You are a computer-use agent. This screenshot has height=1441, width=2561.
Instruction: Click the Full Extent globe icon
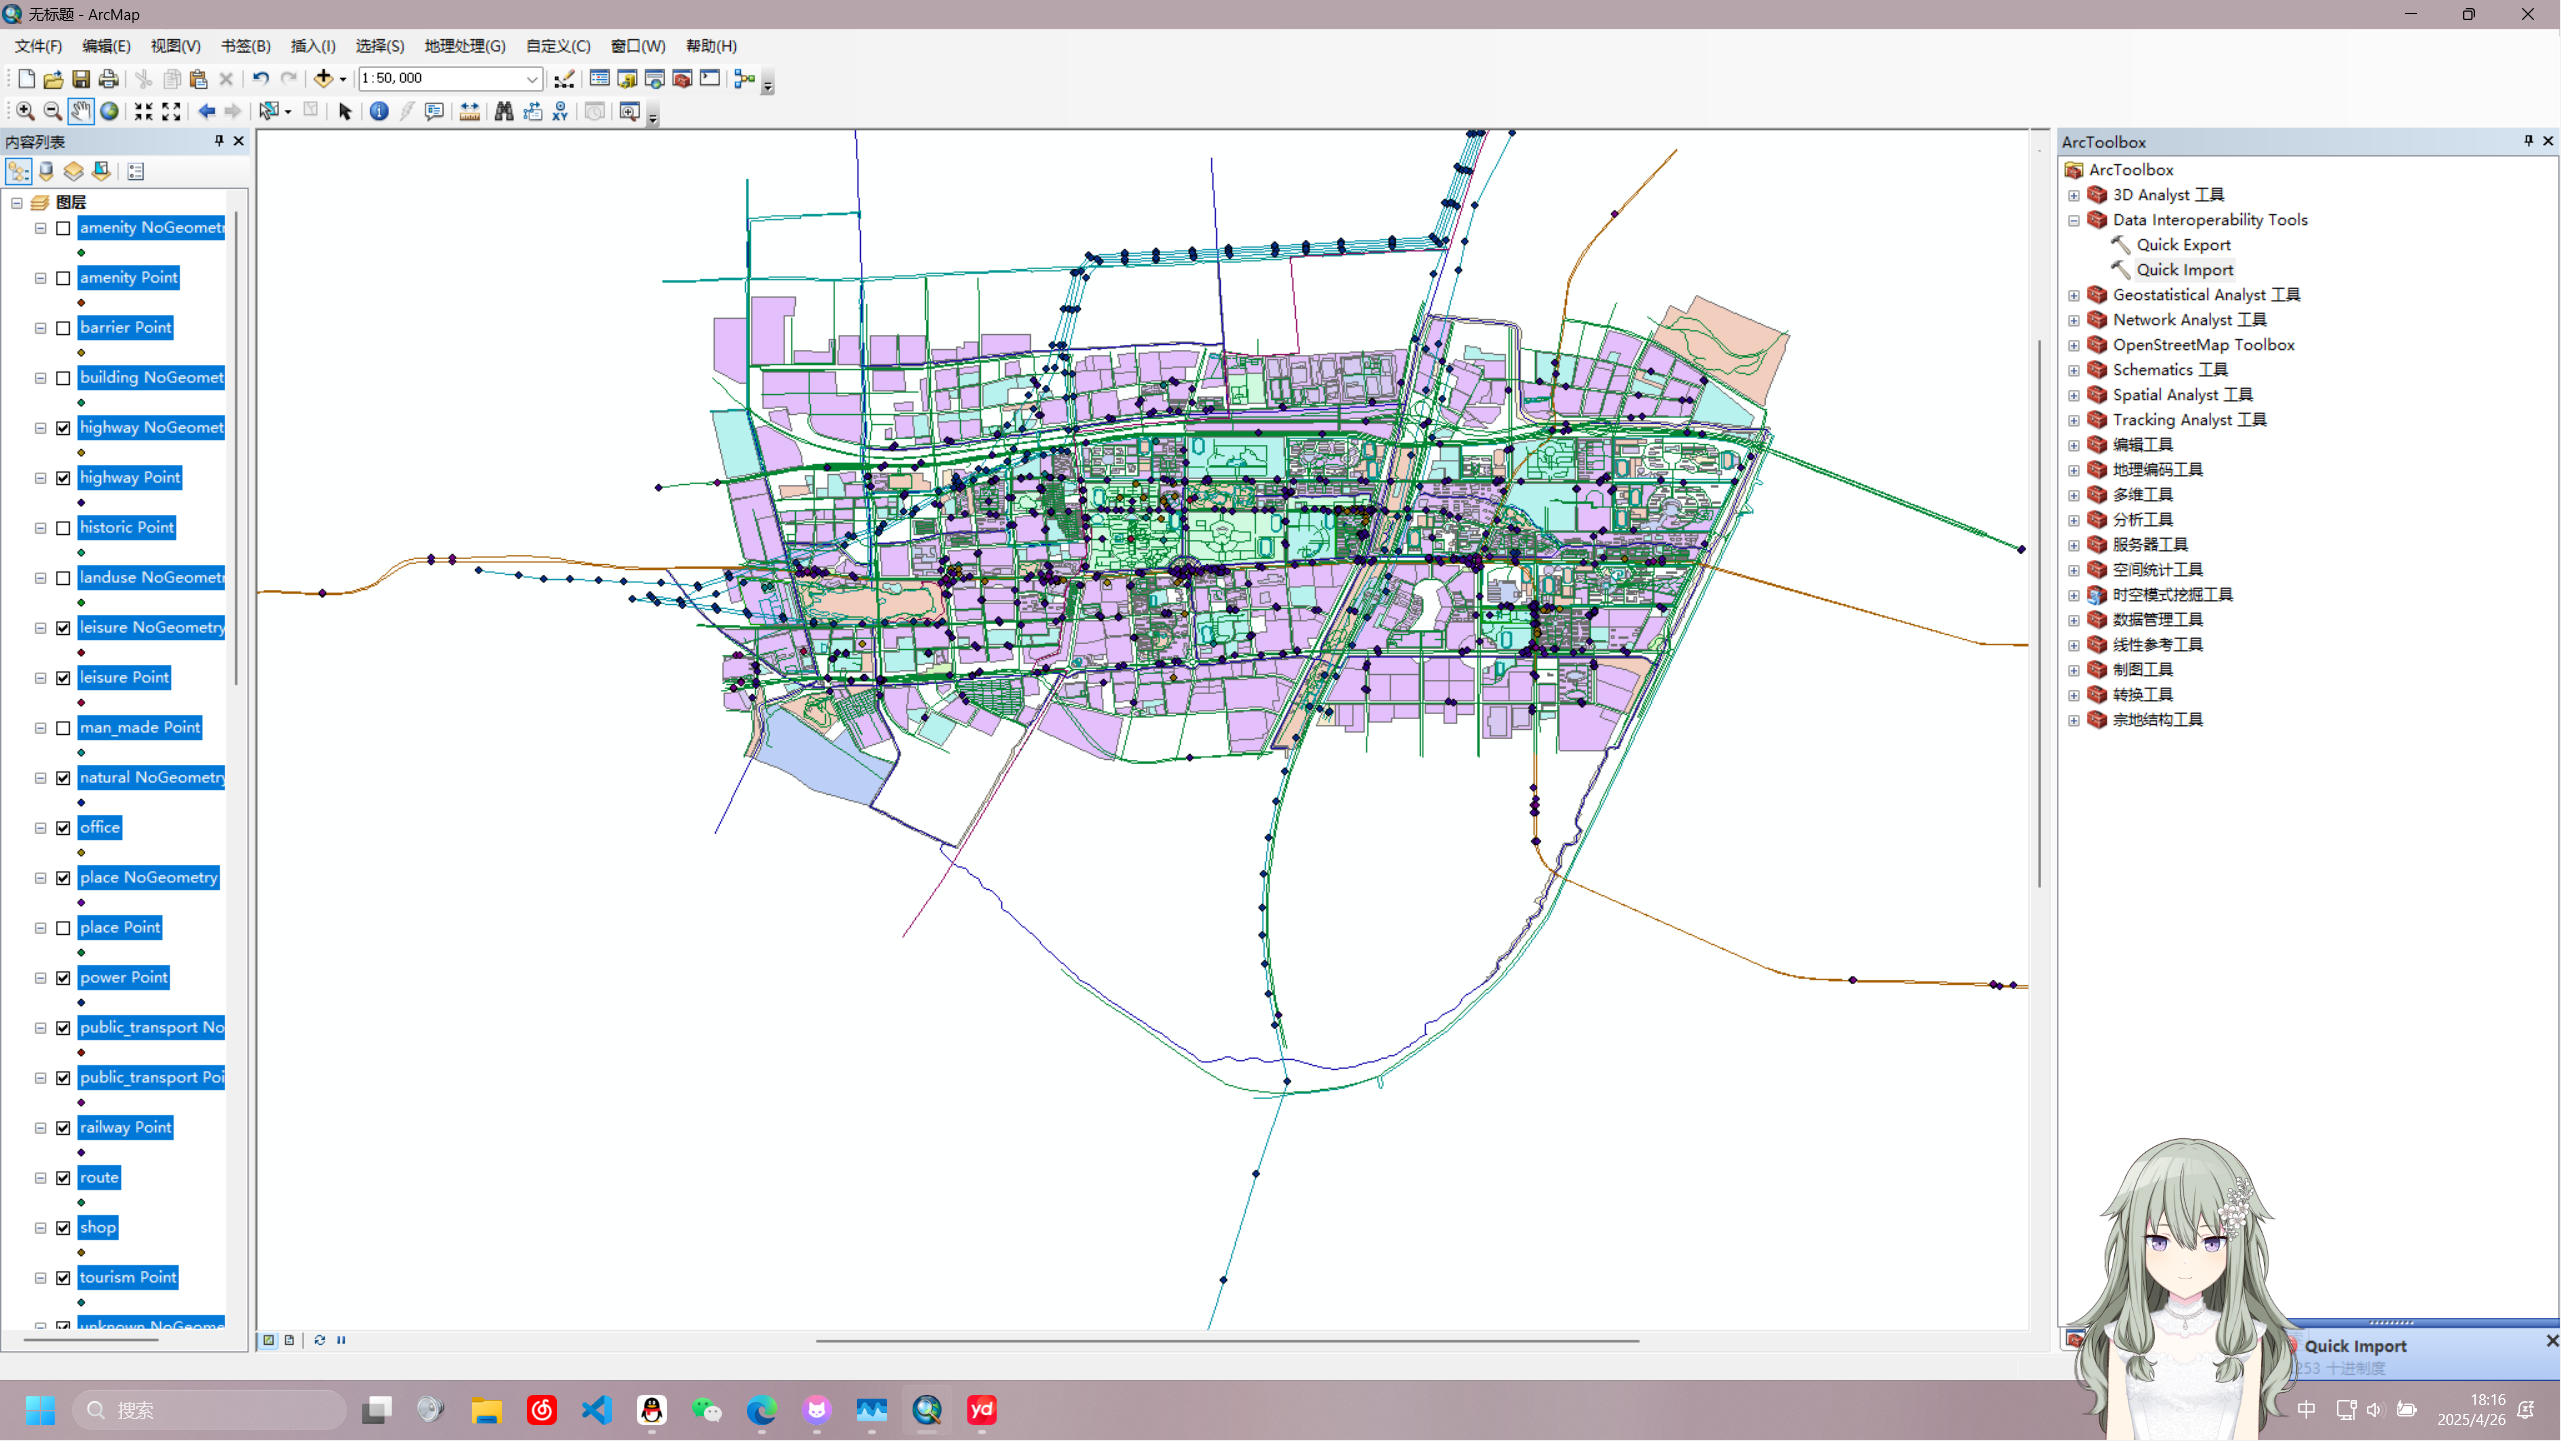109,111
